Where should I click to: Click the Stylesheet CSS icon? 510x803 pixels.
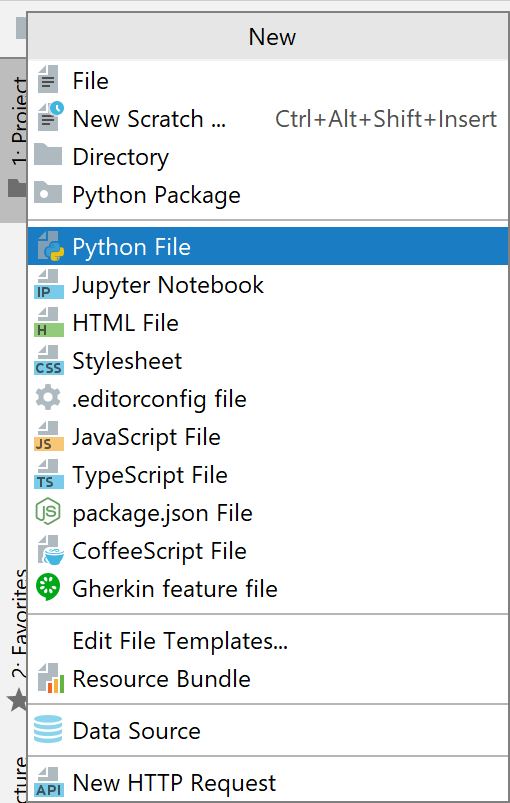pos(49,361)
